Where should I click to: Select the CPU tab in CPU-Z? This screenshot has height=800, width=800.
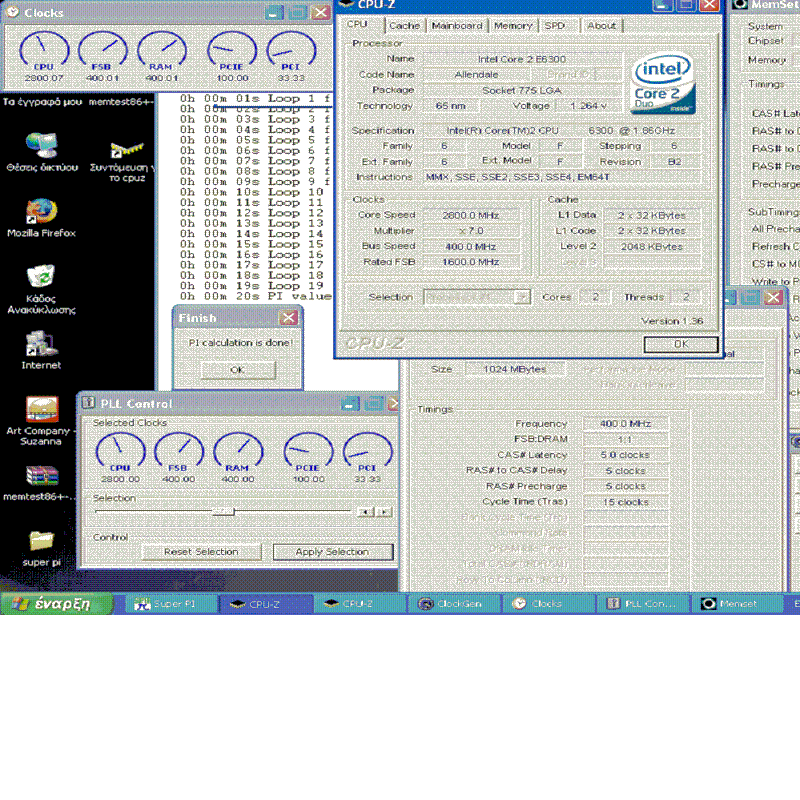357,24
